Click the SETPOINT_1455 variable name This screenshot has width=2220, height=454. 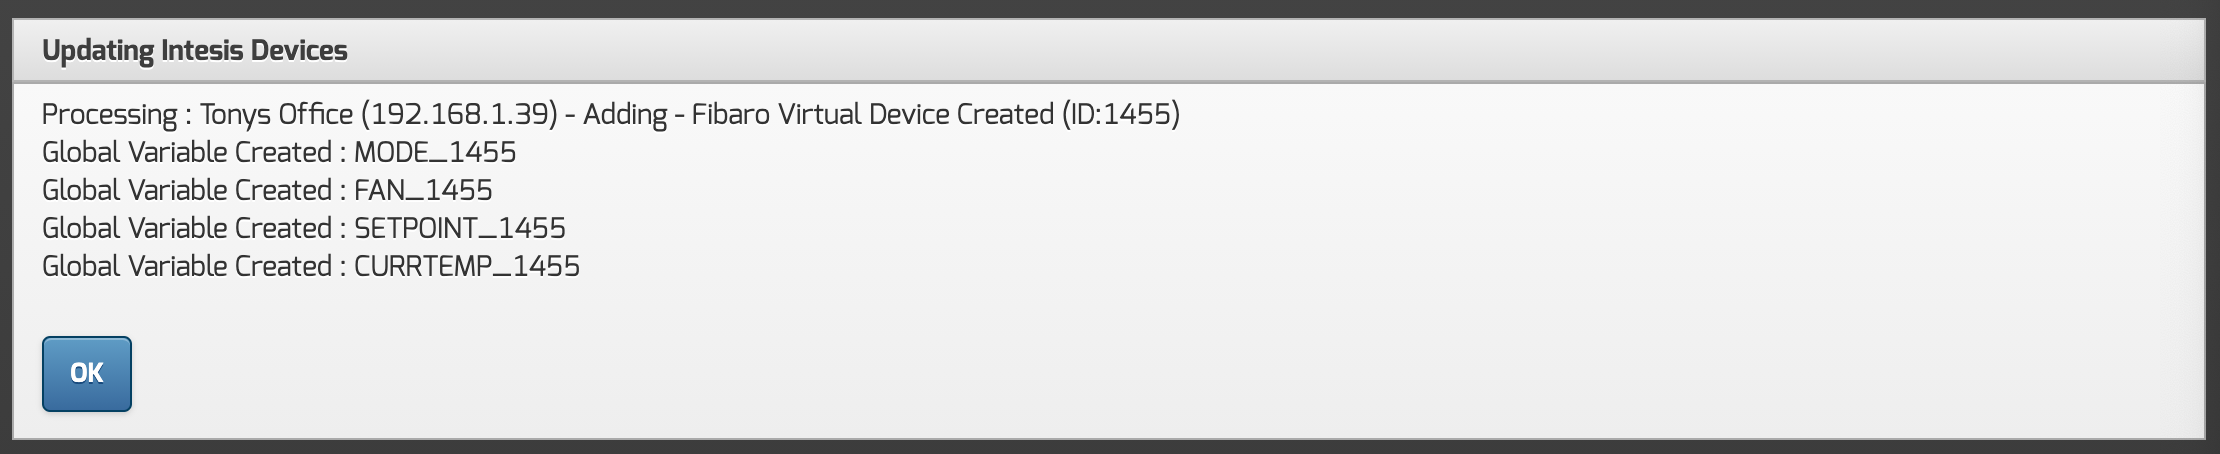coord(460,229)
